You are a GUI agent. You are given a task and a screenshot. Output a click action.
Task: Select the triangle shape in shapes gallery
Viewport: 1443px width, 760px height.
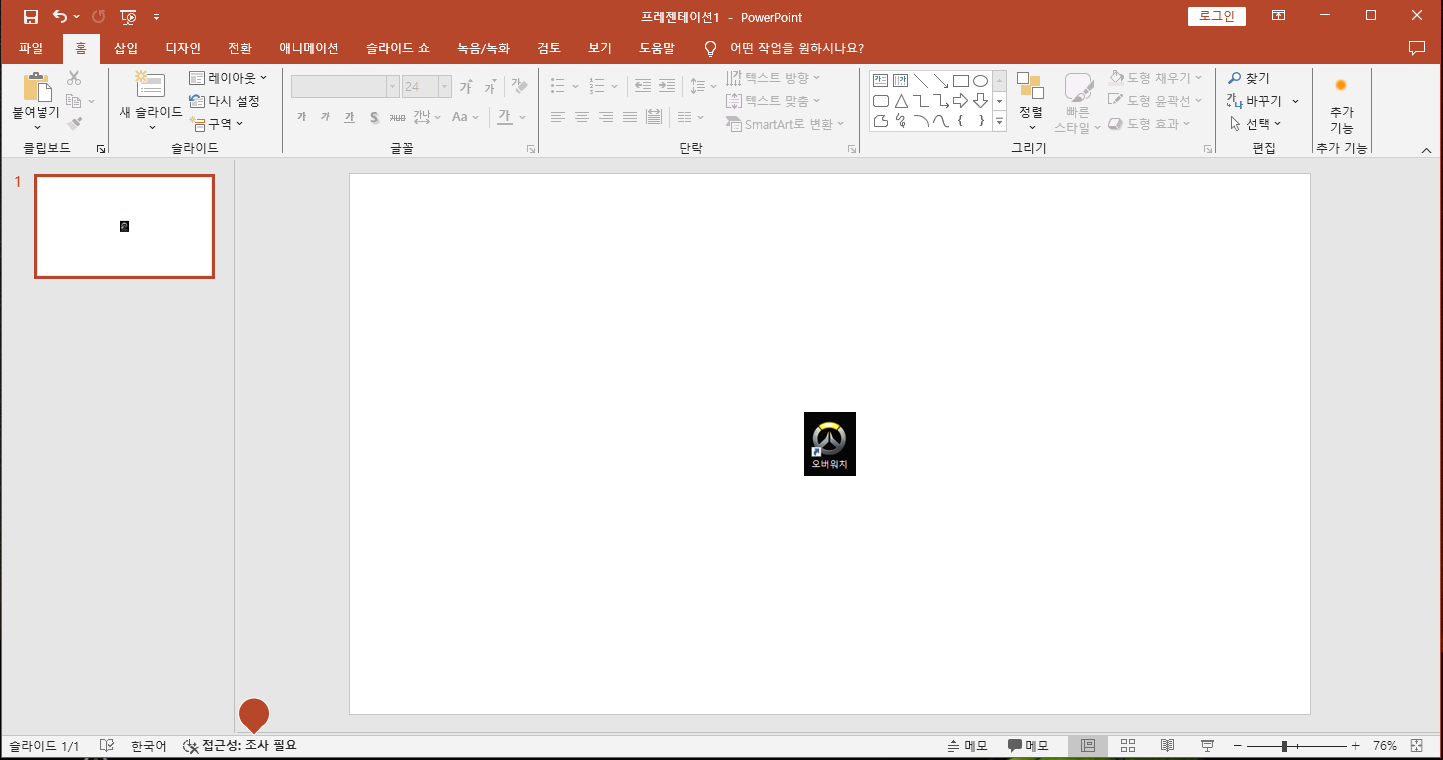[901, 101]
